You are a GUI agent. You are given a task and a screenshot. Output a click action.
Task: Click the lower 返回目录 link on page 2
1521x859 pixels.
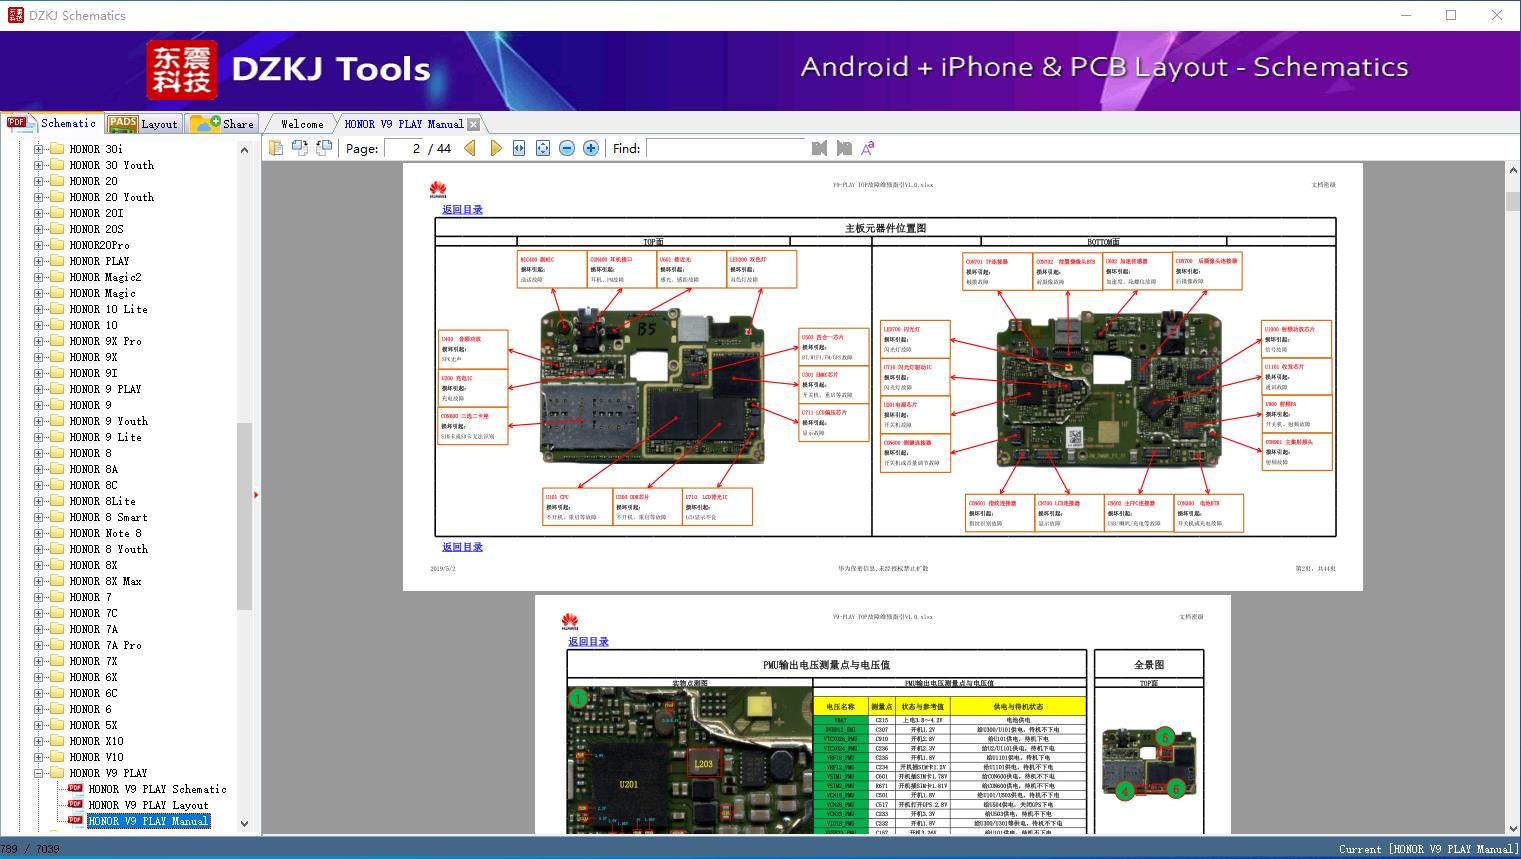(x=462, y=547)
